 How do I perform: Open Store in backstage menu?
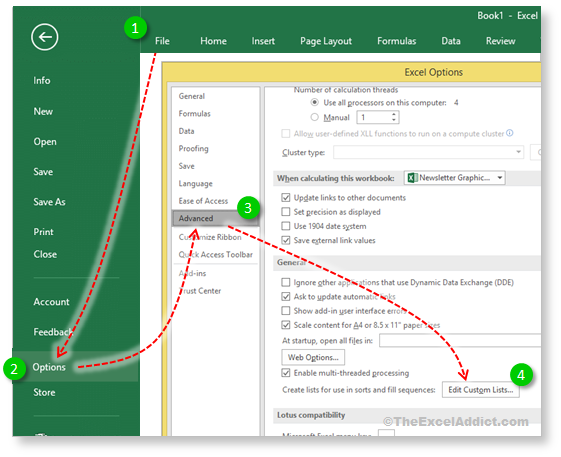[x=44, y=393]
